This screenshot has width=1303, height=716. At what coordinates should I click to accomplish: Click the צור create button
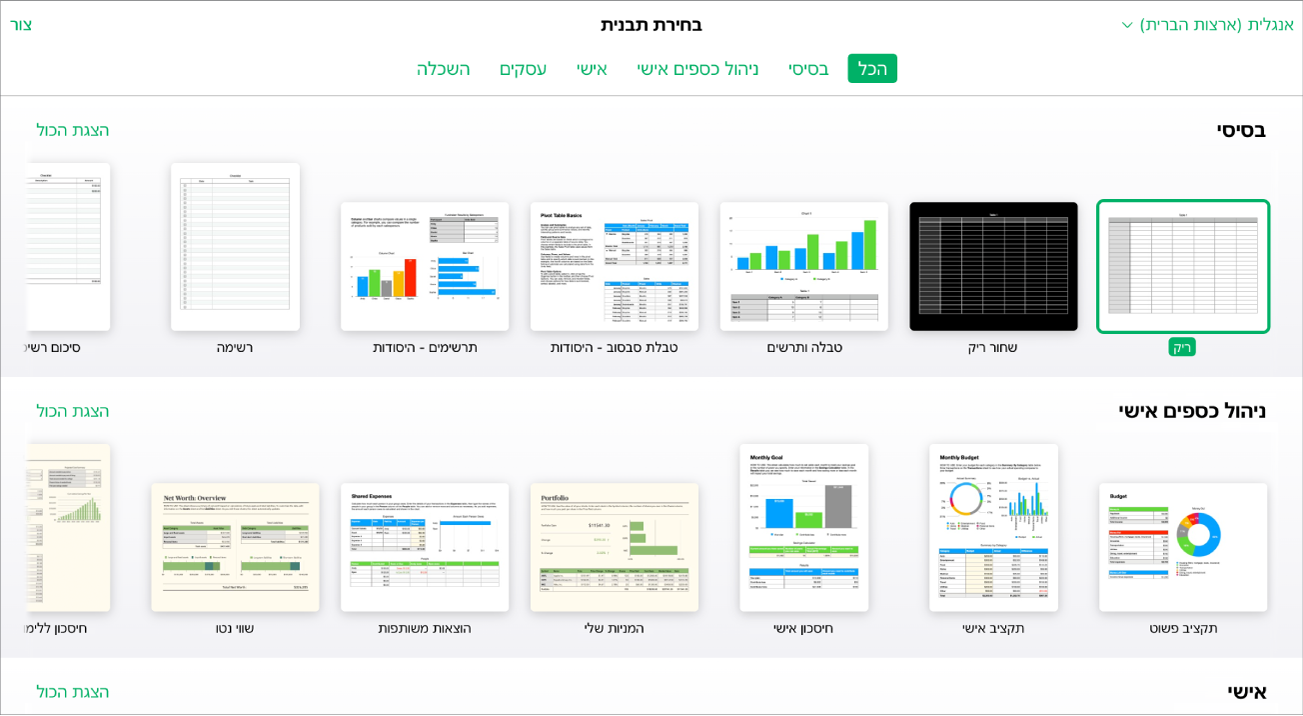click(21, 25)
